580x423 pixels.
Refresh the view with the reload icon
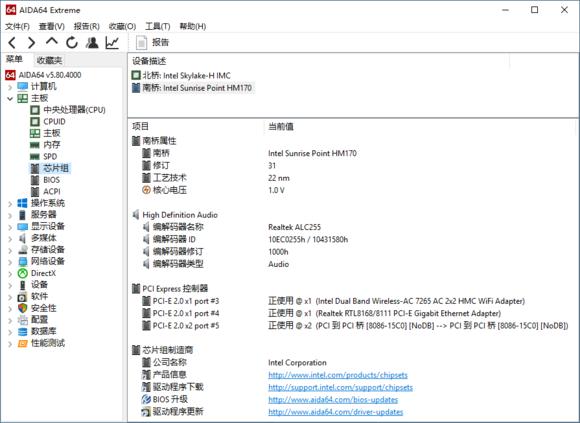(x=72, y=43)
